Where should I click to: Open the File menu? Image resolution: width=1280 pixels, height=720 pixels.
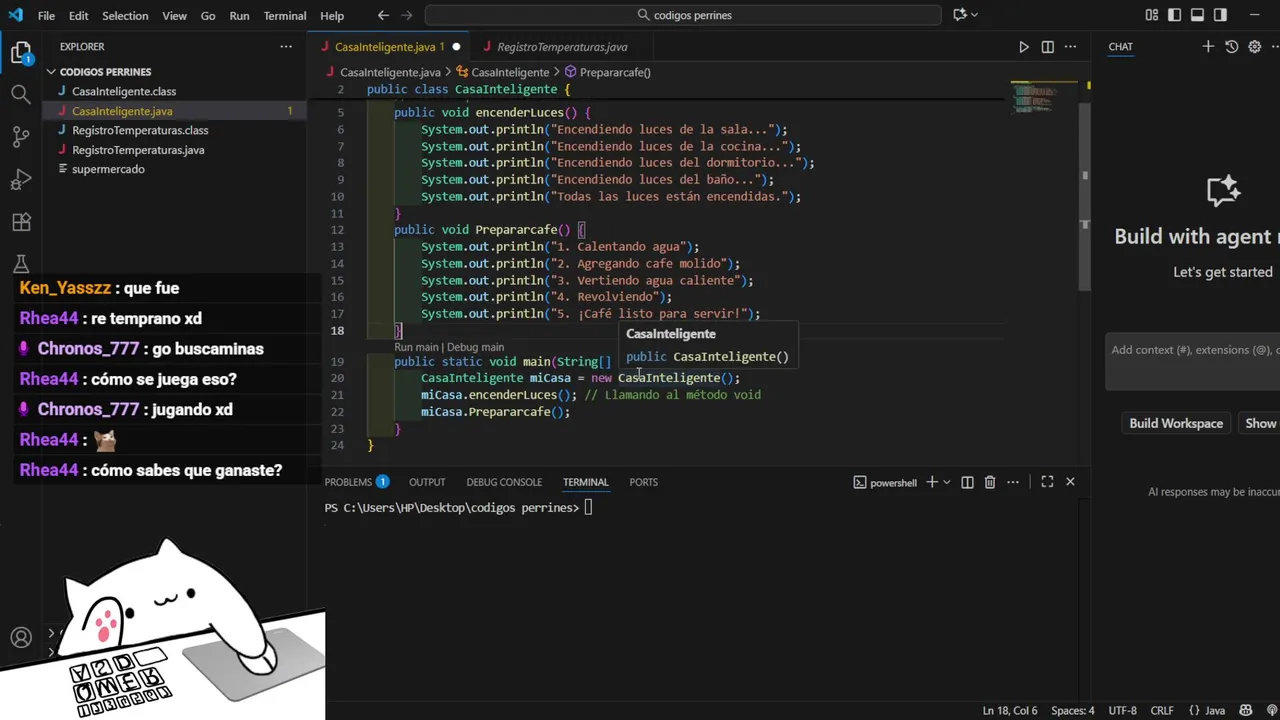click(x=47, y=16)
